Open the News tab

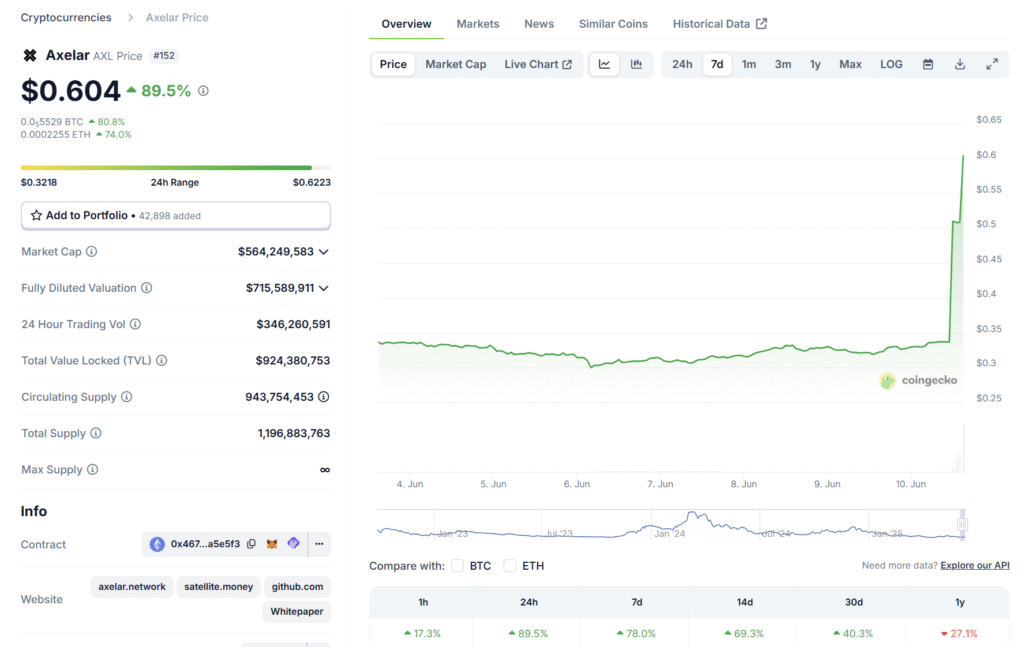tap(539, 24)
